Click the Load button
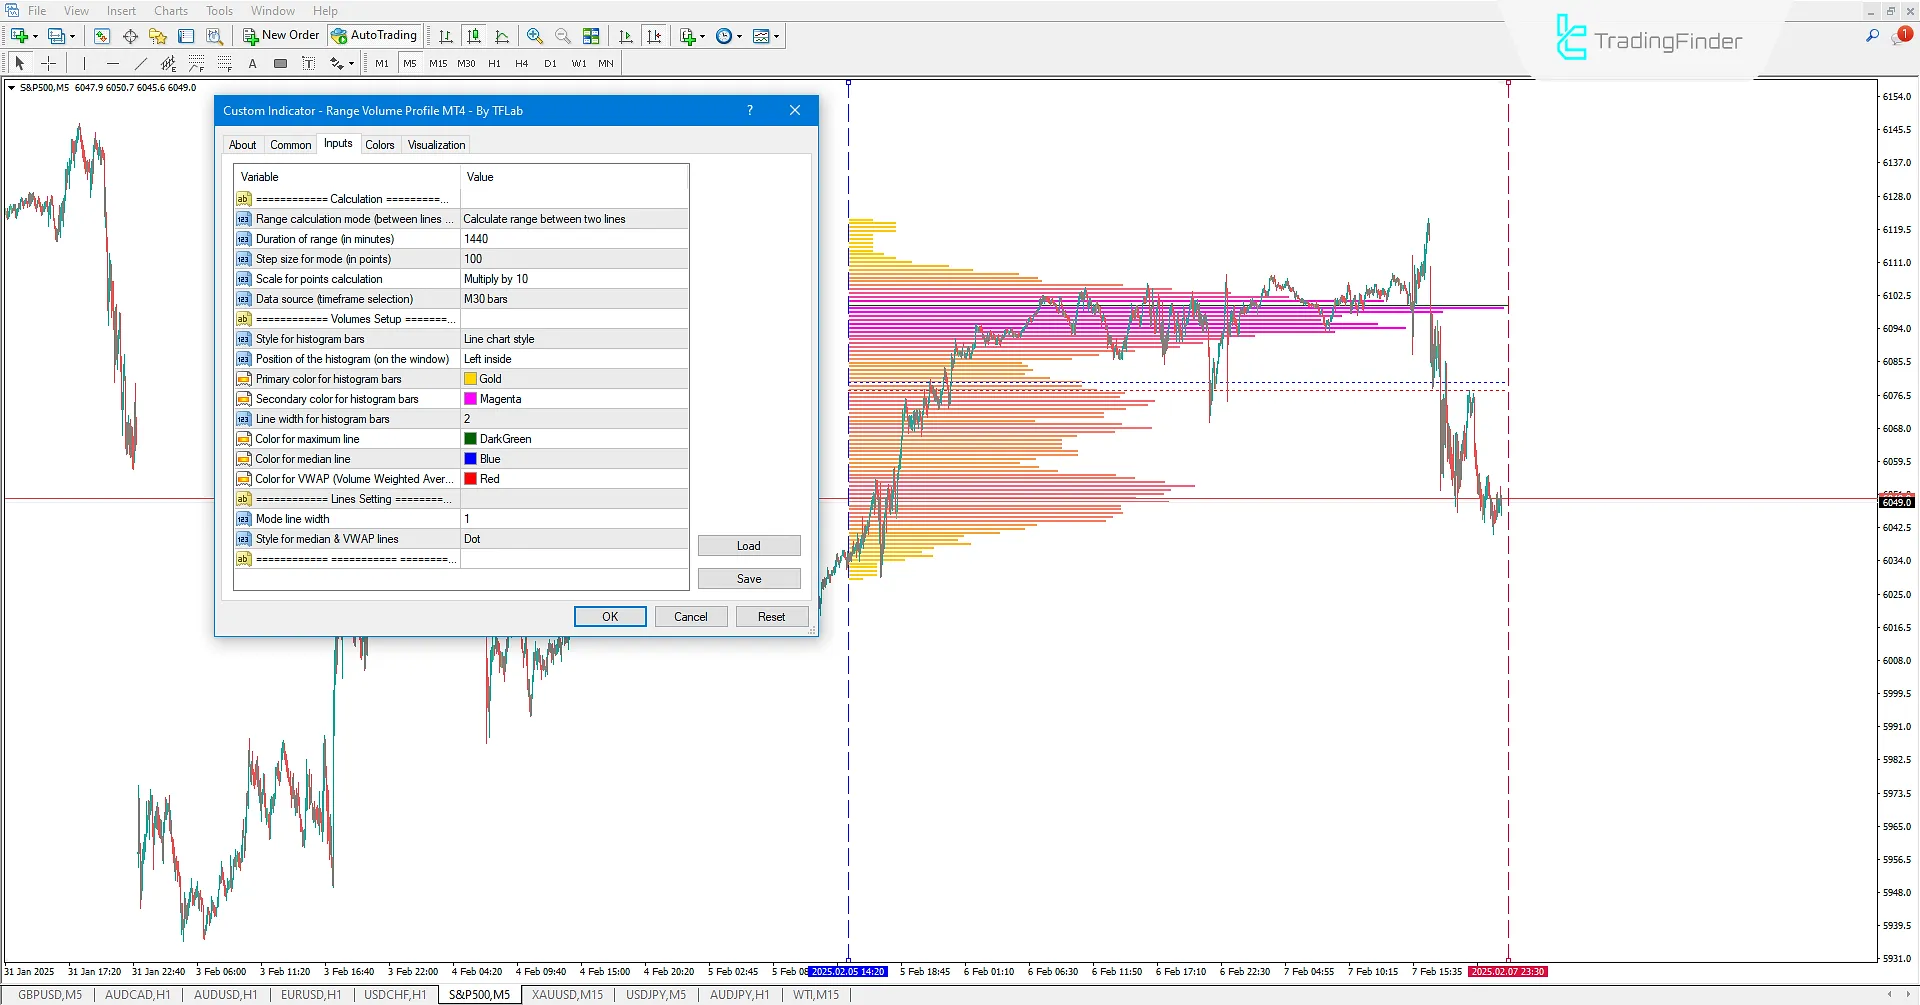The image size is (1920, 1005). coord(749,545)
